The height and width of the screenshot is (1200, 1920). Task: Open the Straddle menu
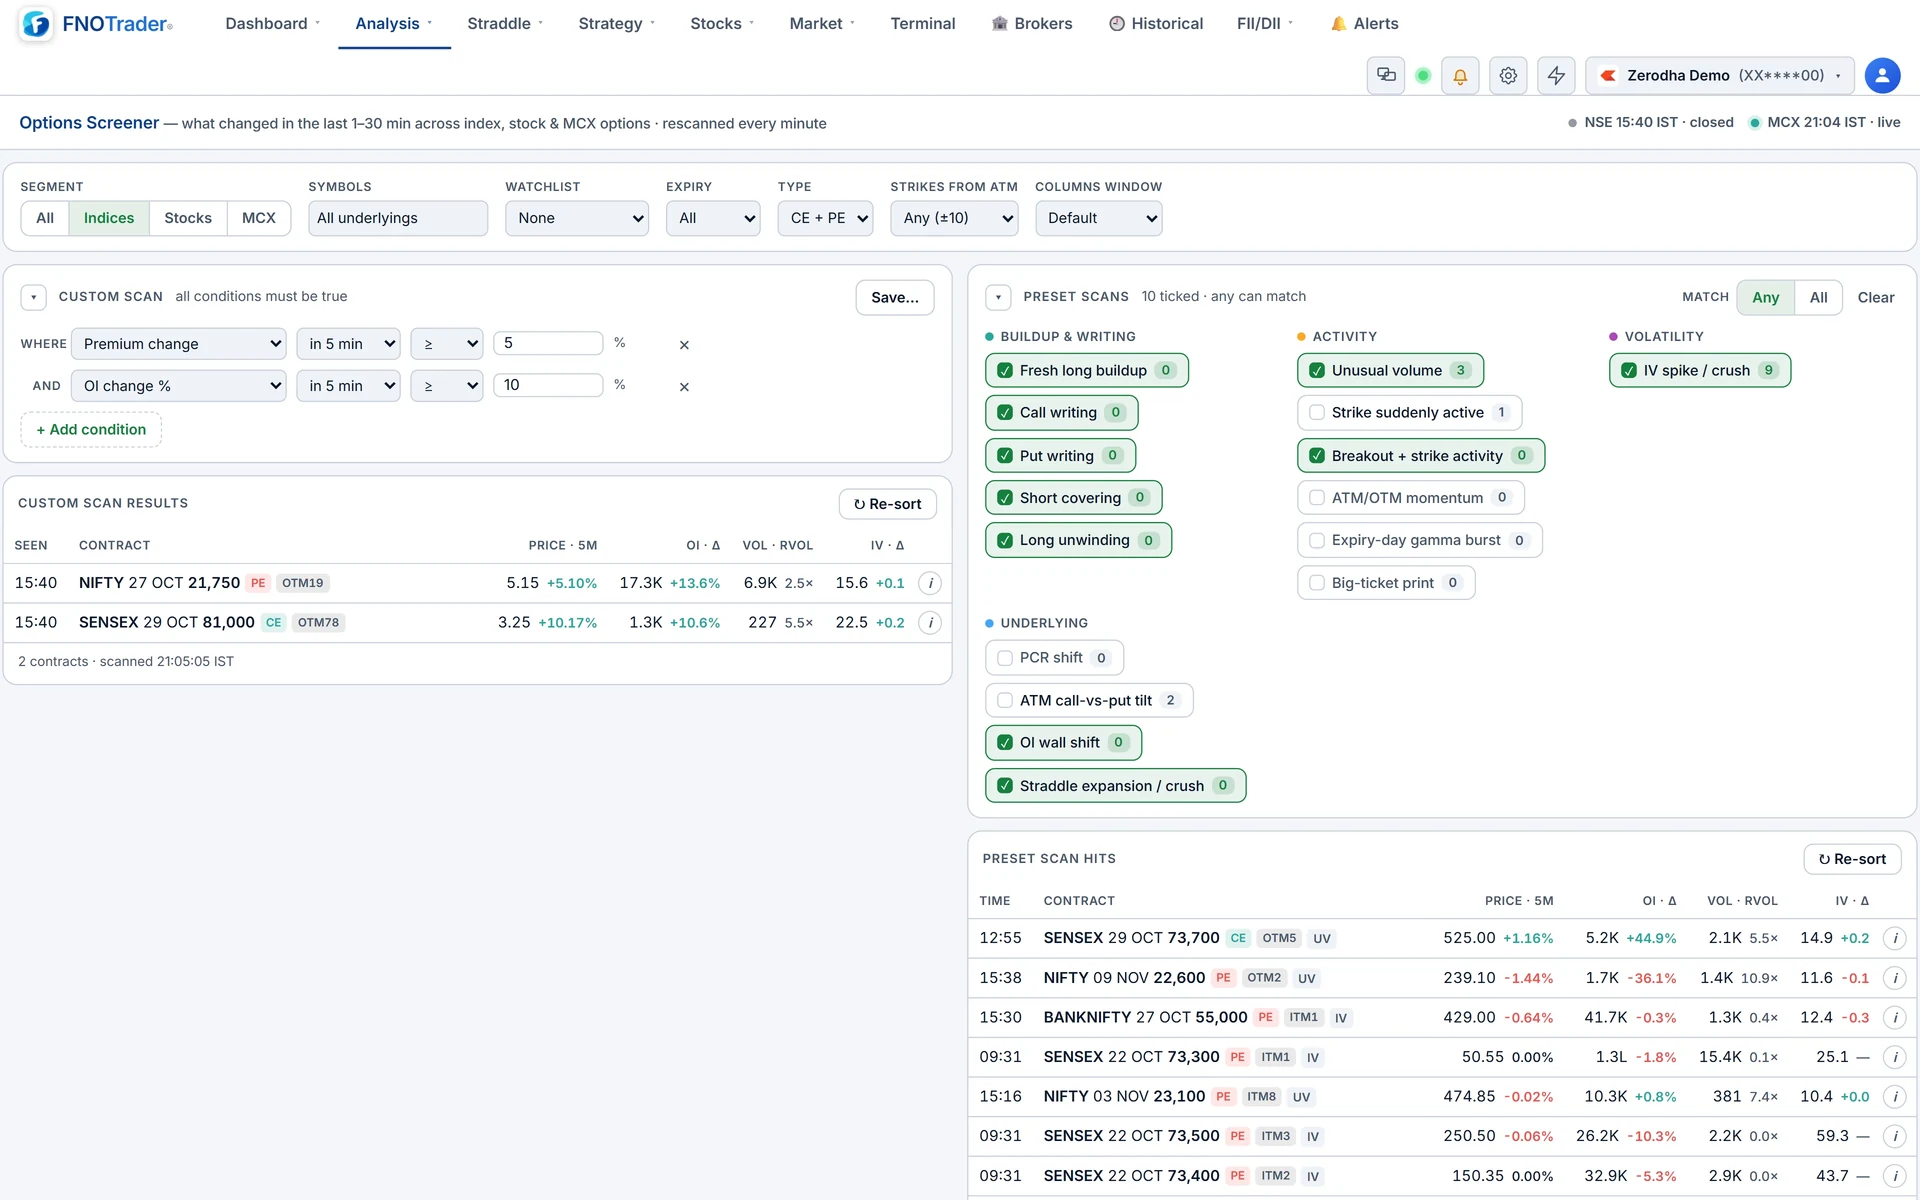click(505, 23)
